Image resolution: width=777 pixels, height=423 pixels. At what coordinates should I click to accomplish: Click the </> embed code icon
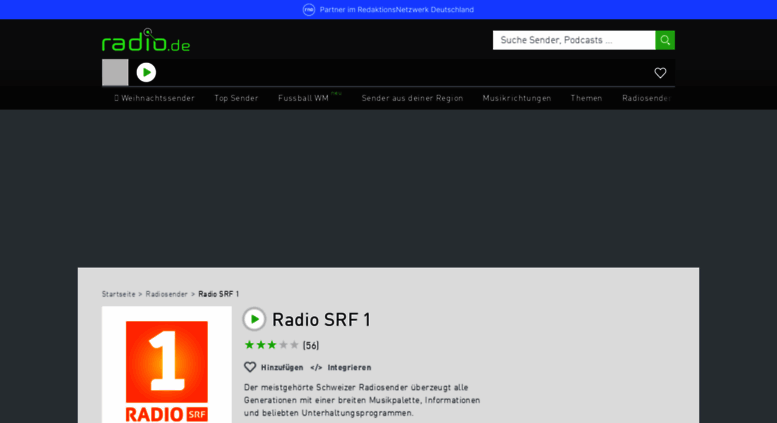click(316, 368)
